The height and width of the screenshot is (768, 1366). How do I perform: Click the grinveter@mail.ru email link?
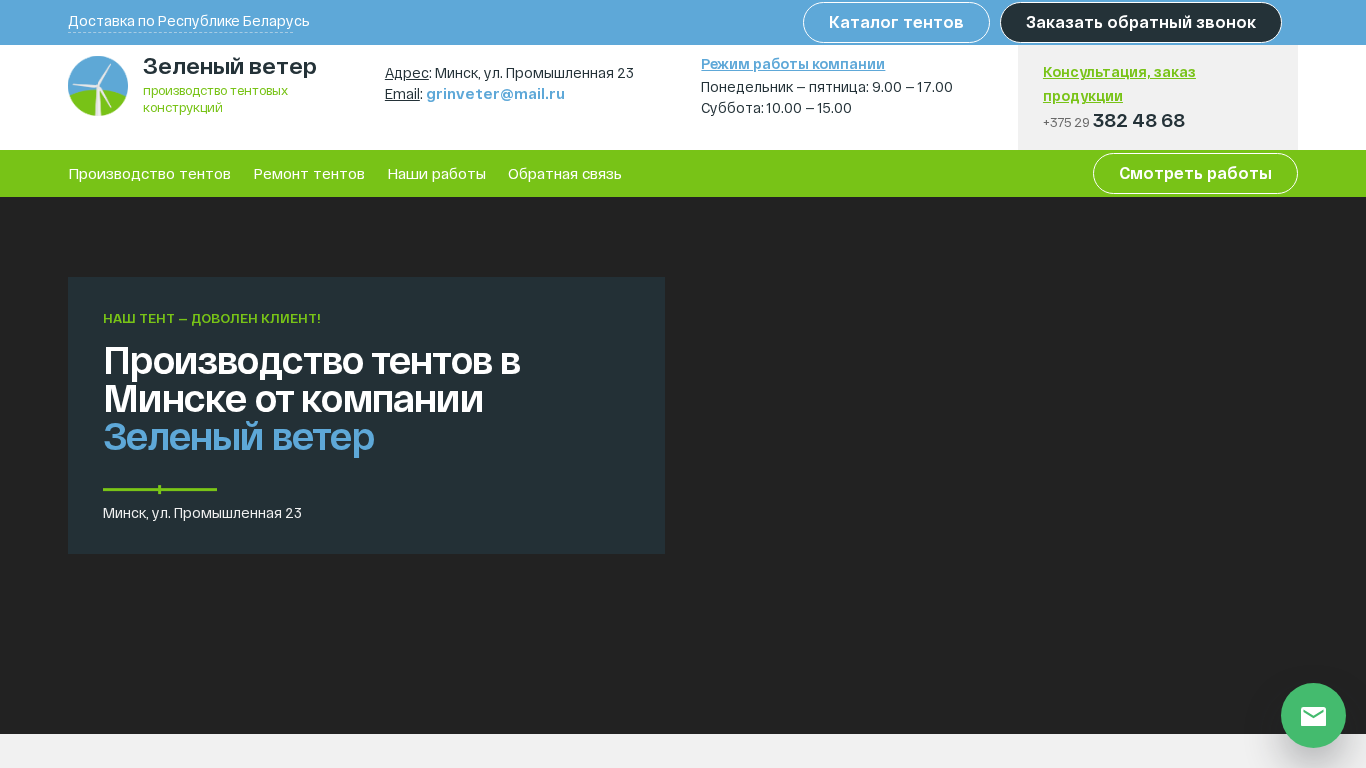[495, 94]
